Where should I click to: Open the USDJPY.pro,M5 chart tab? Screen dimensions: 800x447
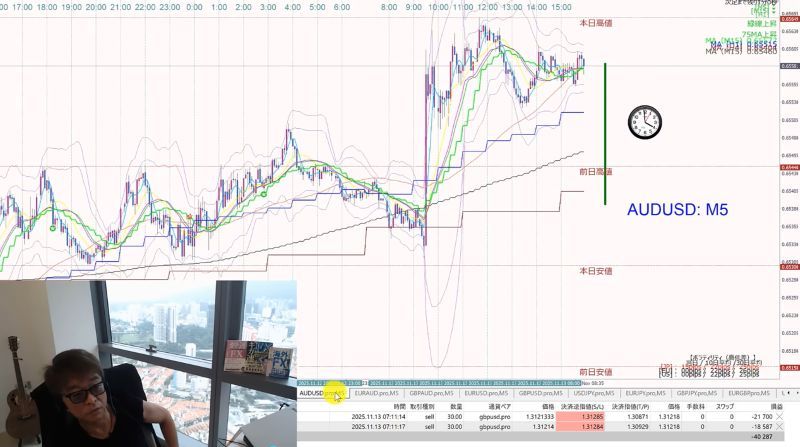[594, 393]
